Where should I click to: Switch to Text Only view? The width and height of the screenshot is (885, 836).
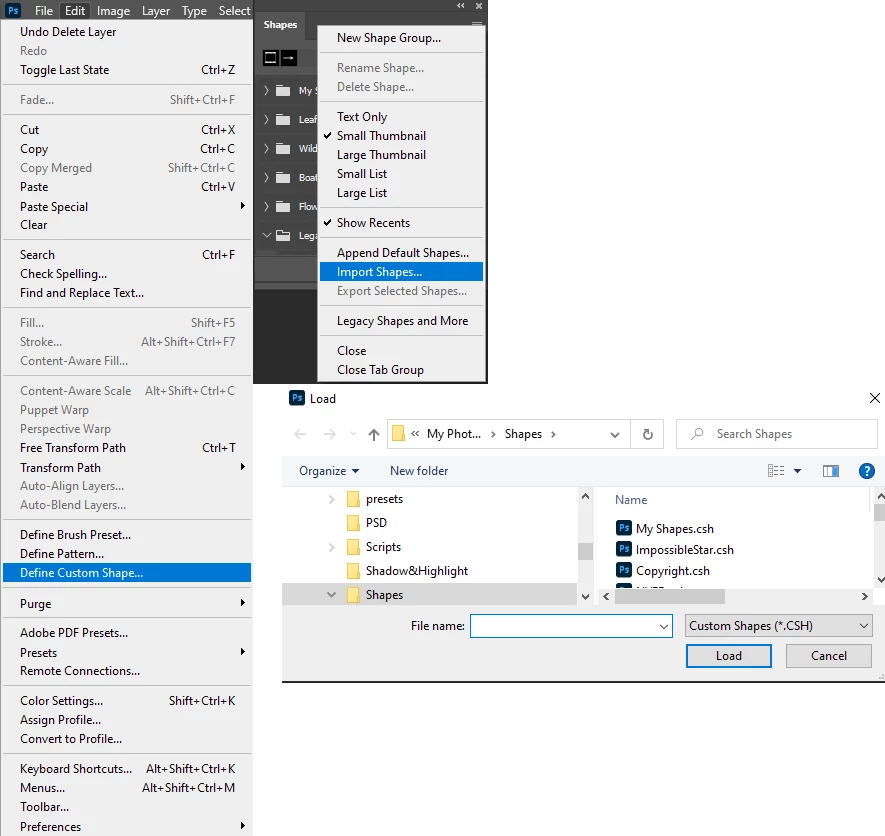401,117
